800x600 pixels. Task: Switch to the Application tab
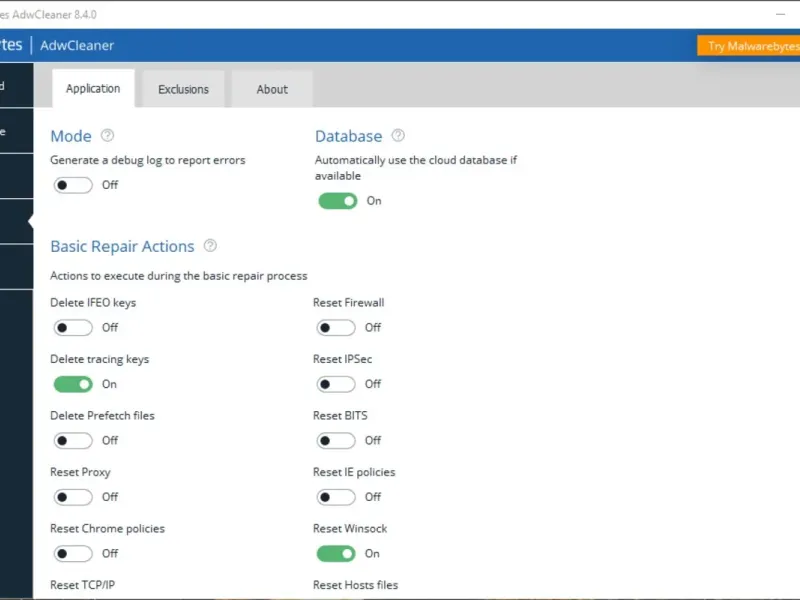93,89
